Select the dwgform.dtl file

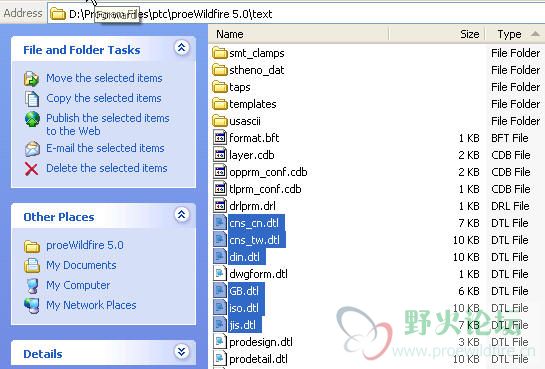coord(258,274)
